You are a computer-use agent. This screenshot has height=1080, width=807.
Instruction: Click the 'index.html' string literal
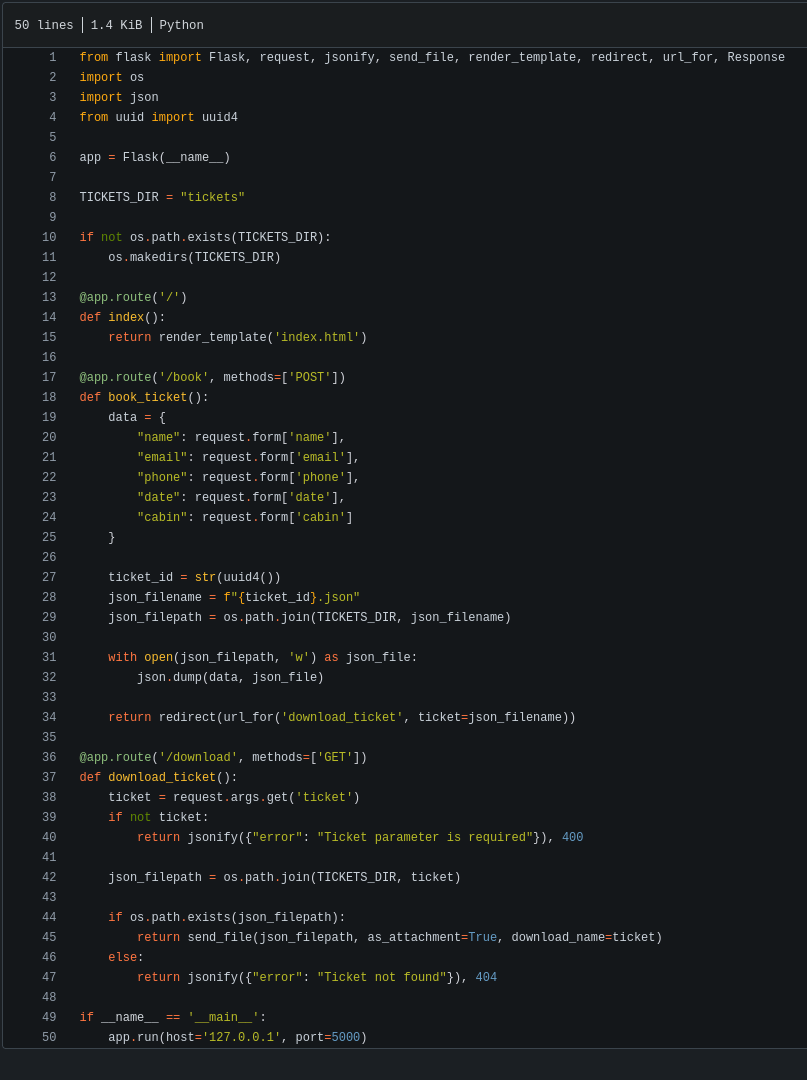click(x=317, y=337)
